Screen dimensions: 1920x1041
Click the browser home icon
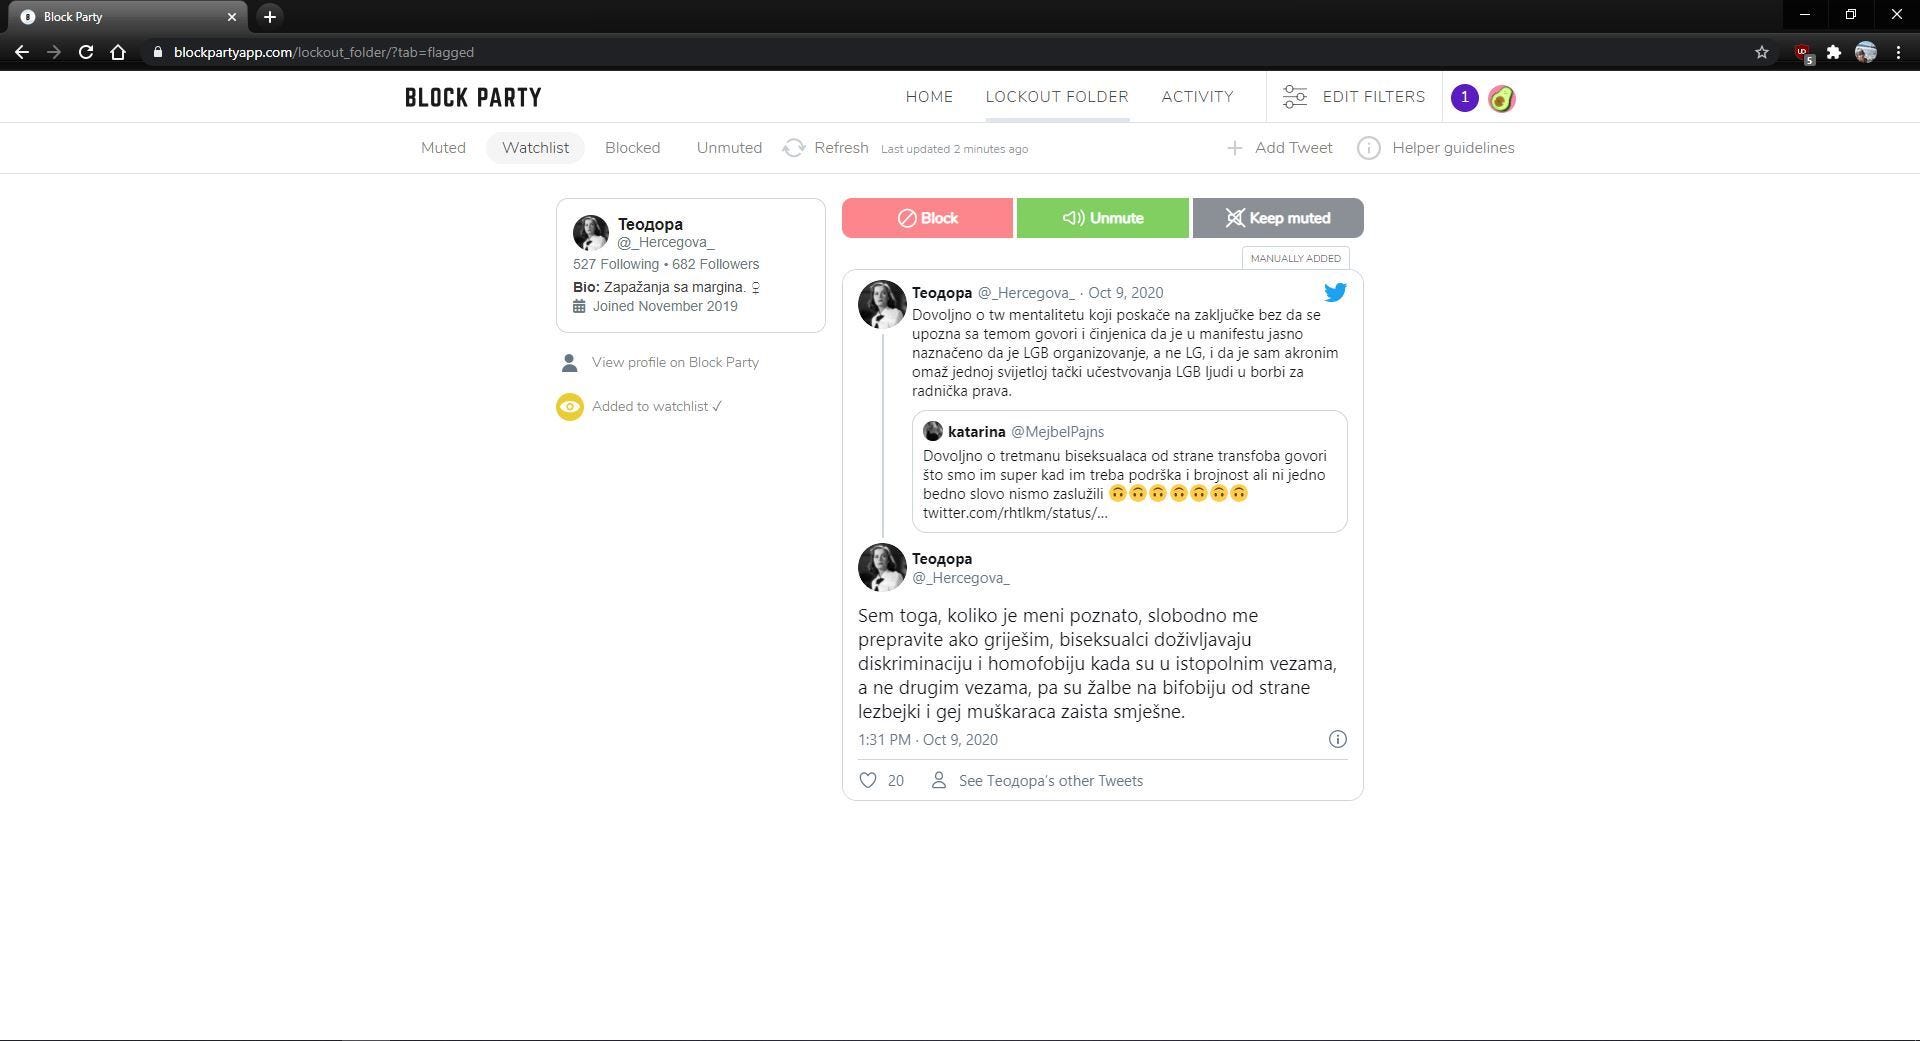tap(118, 52)
